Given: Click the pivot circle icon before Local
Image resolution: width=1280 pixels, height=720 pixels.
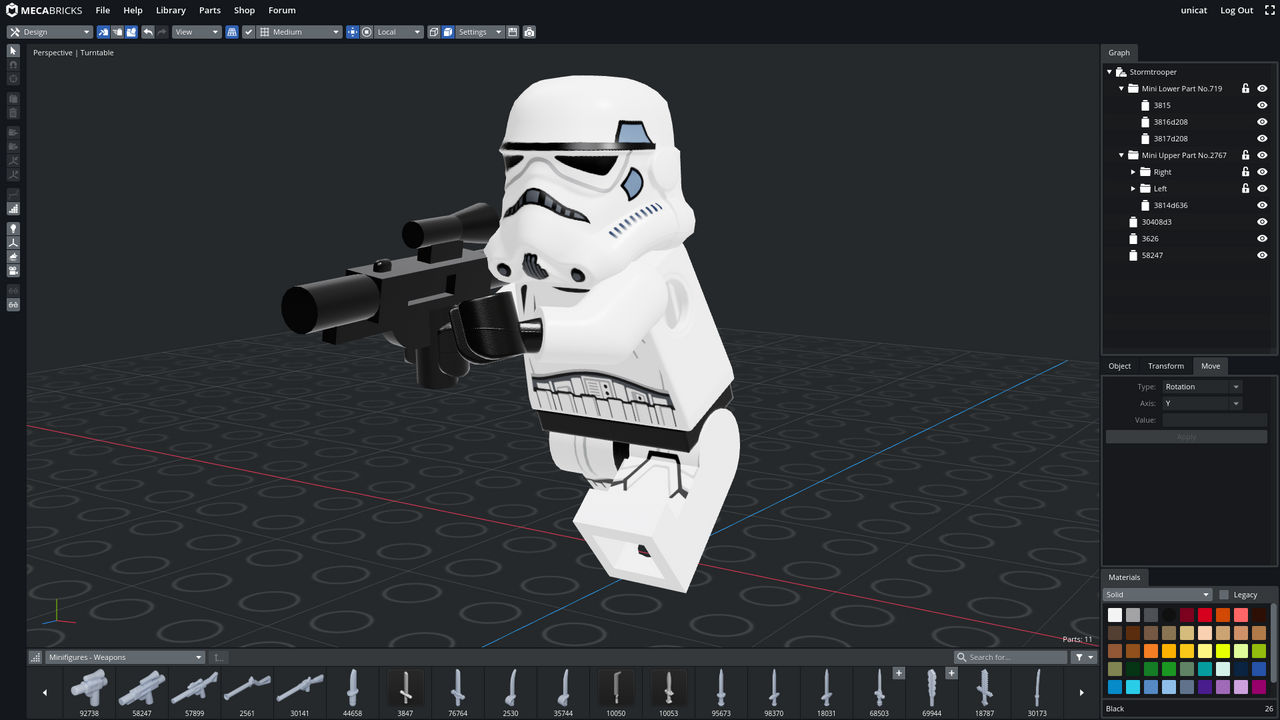Looking at the screenshot, I should 367,32.
